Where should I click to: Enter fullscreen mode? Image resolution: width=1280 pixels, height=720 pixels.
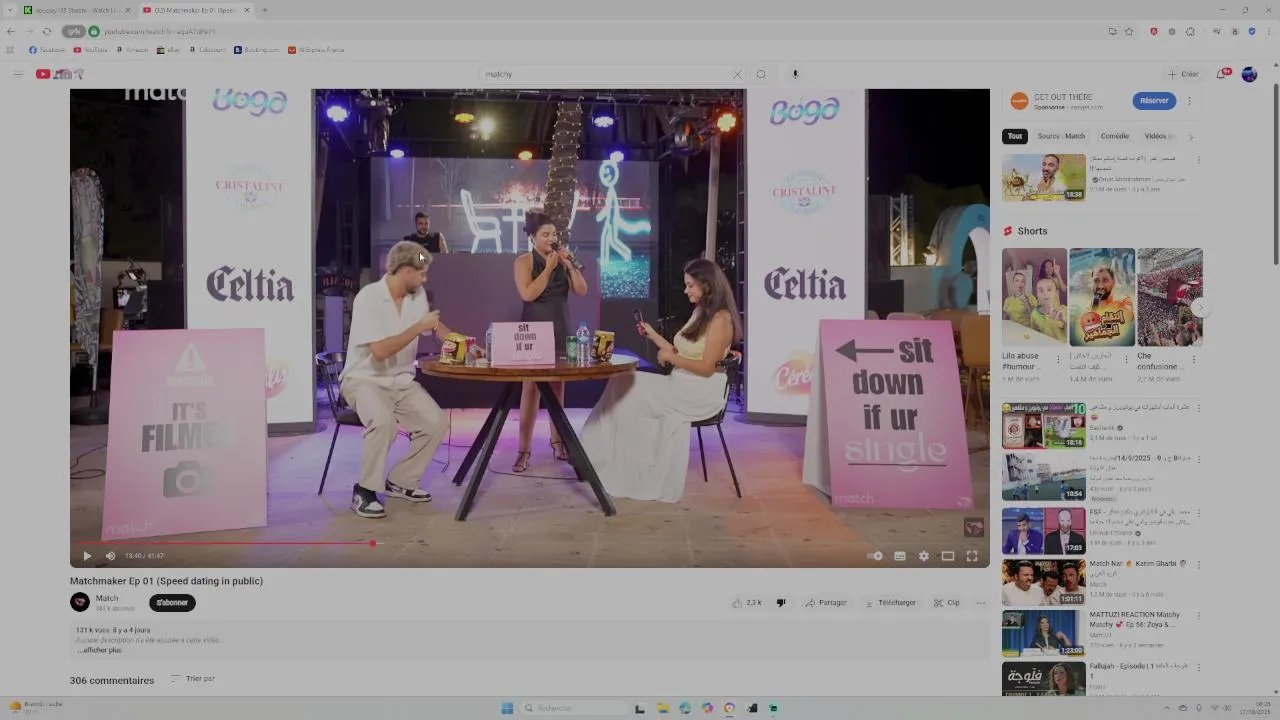(x=972, y=556)
